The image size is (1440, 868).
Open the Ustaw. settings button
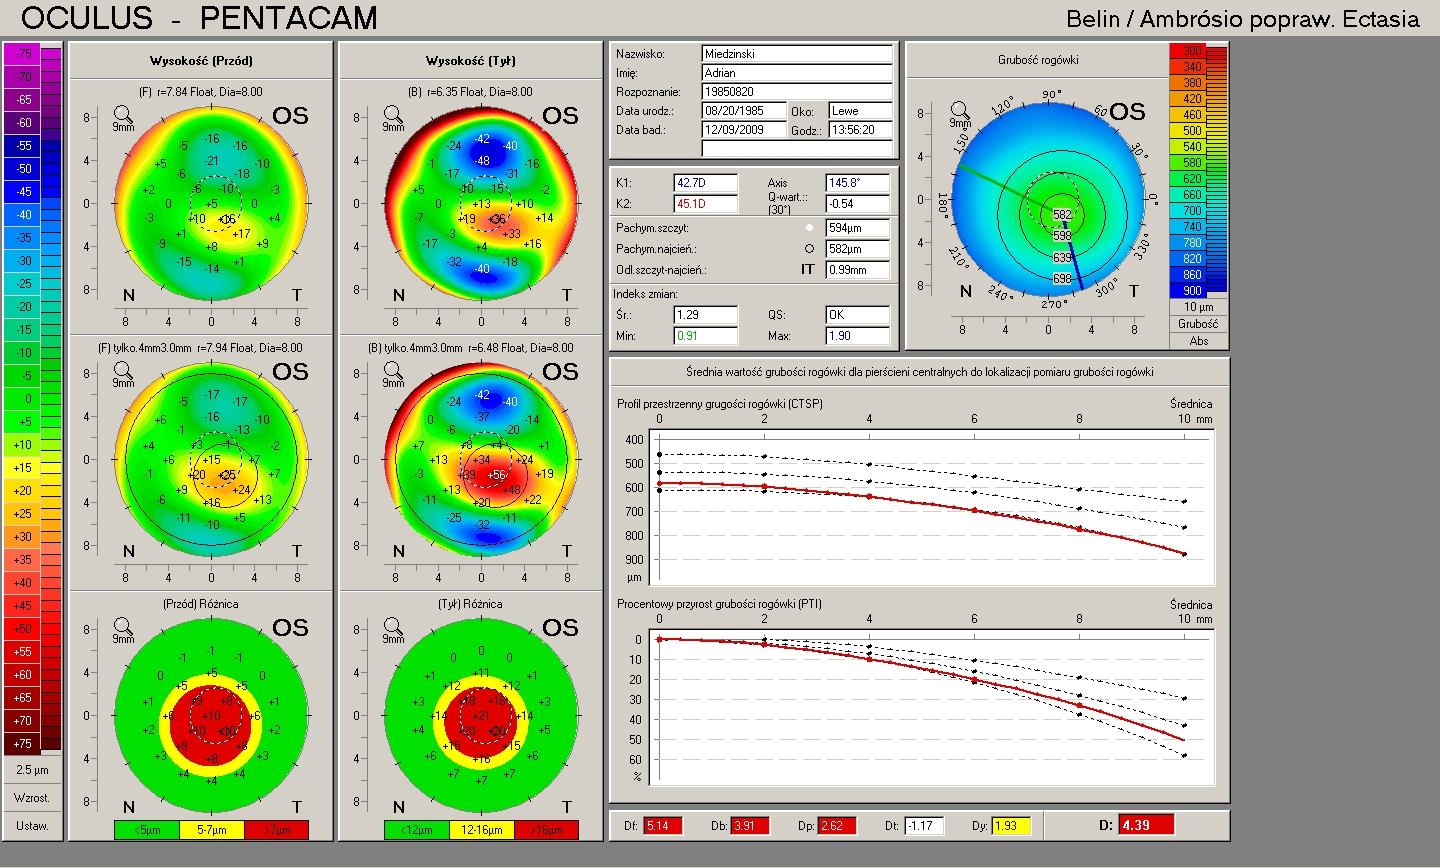pyautogui.click(x=32, y=826)
